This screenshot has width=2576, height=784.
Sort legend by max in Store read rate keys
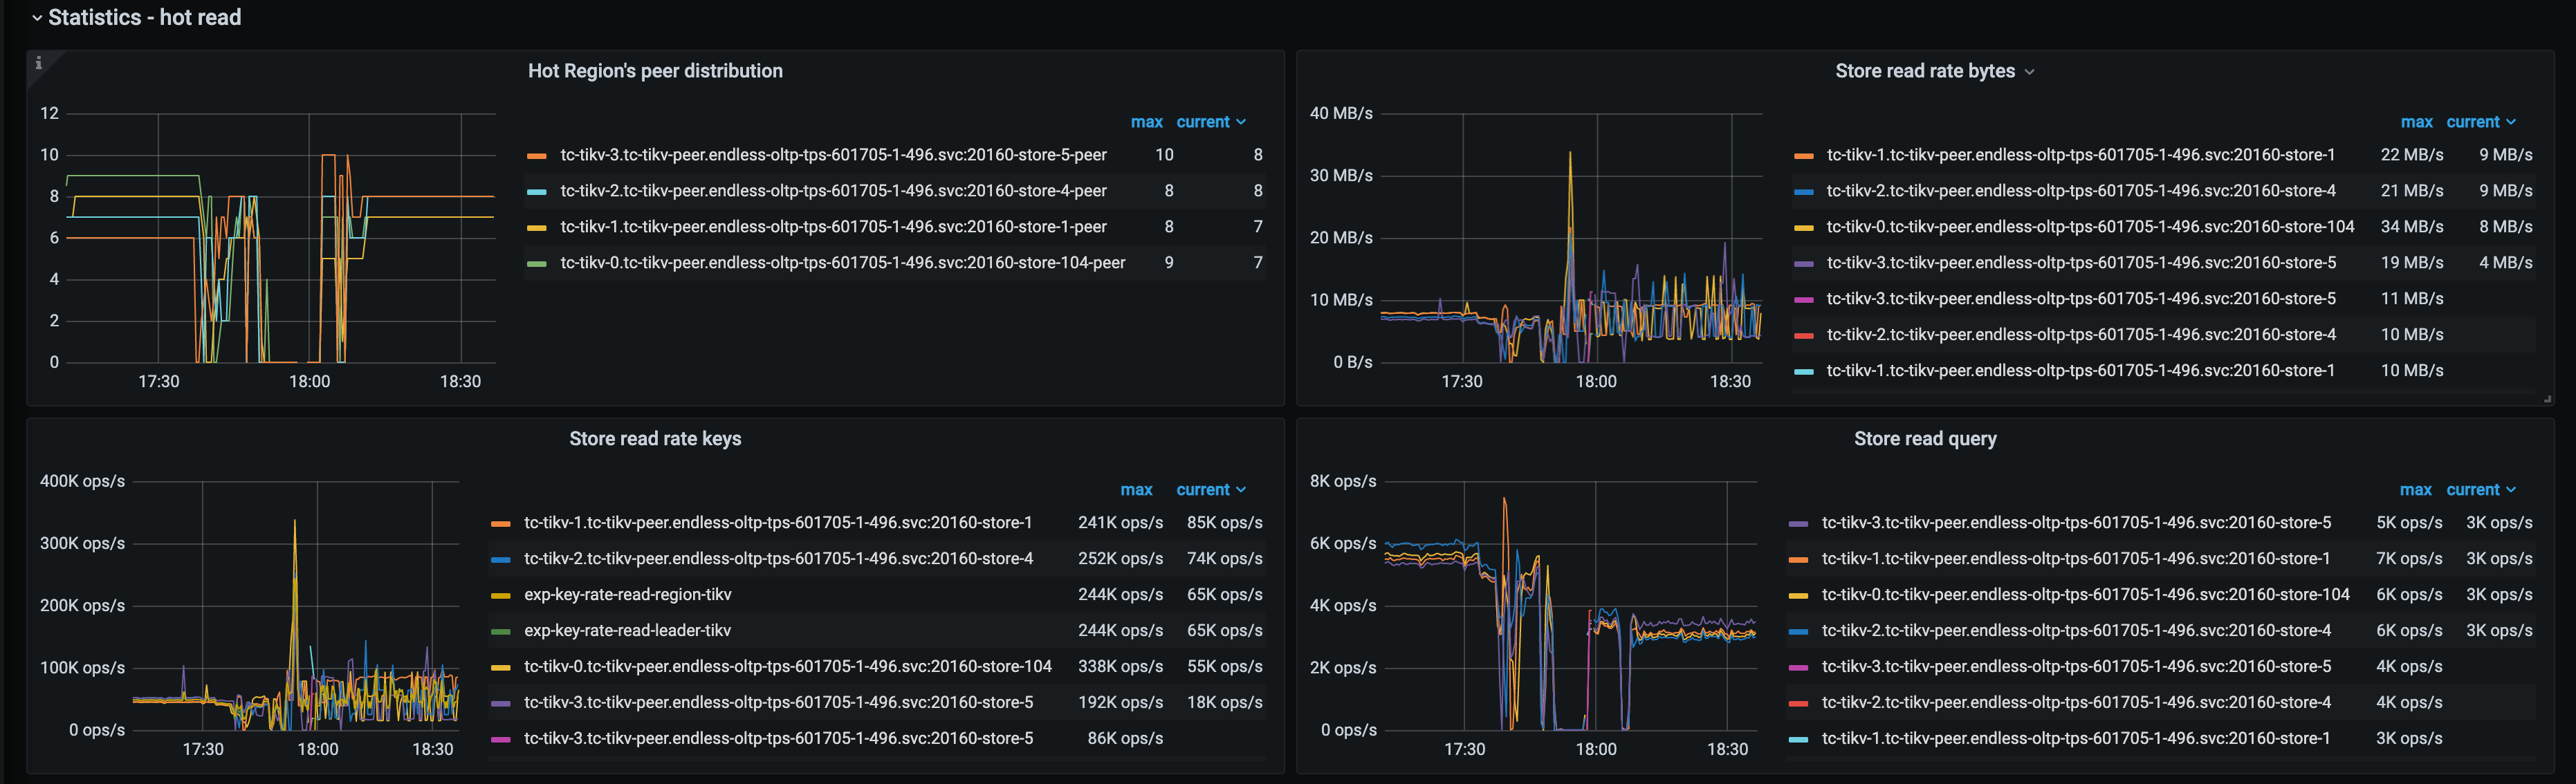pos(1137,489)
